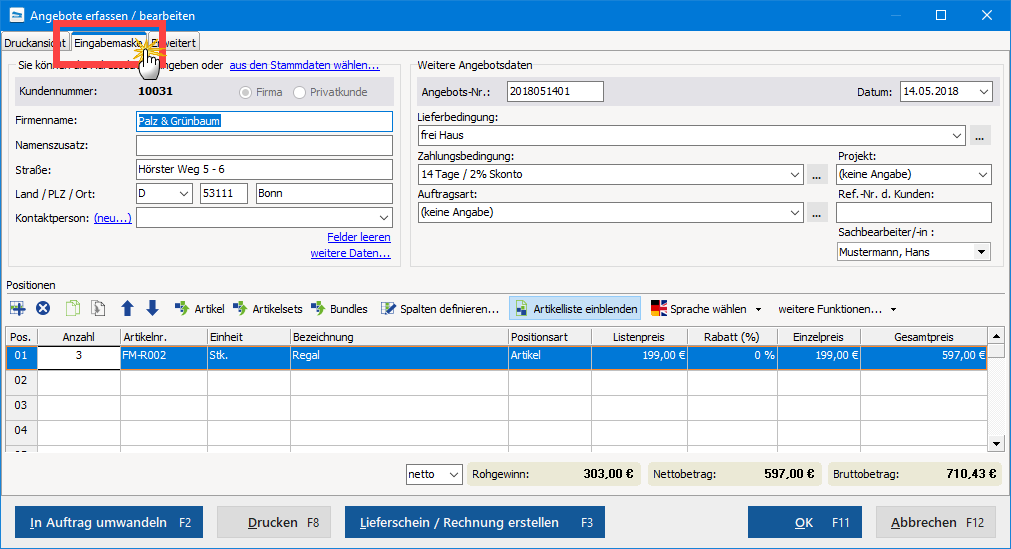Paste position icon in toolbar
The width and height of the screenshot is (1011, 549).
tap(98, 308)
